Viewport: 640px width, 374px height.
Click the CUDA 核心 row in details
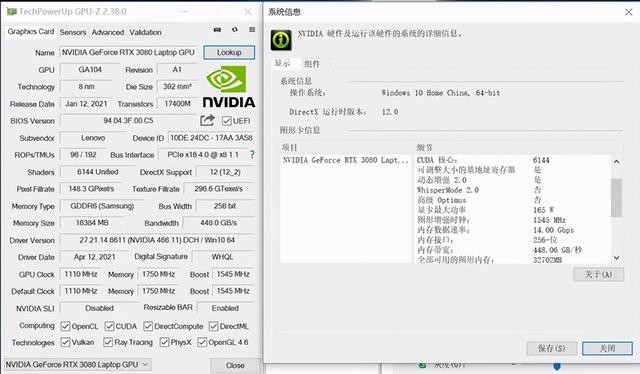tap(513, 160)
